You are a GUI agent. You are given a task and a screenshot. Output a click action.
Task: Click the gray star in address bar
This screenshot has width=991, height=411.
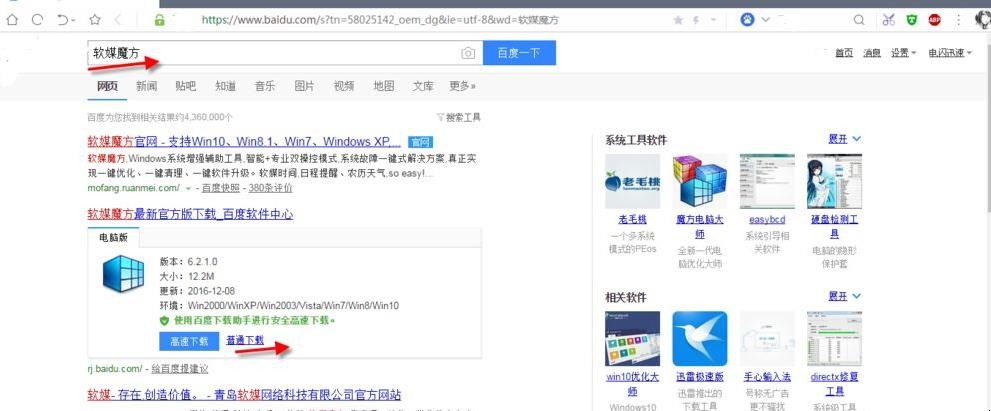tap(678, 20)
